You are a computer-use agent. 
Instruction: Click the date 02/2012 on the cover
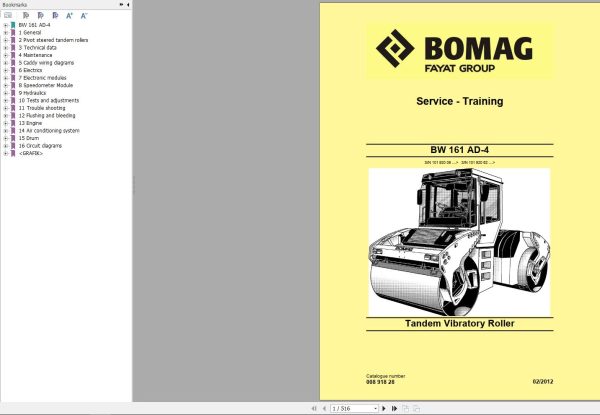coord(543,381)
